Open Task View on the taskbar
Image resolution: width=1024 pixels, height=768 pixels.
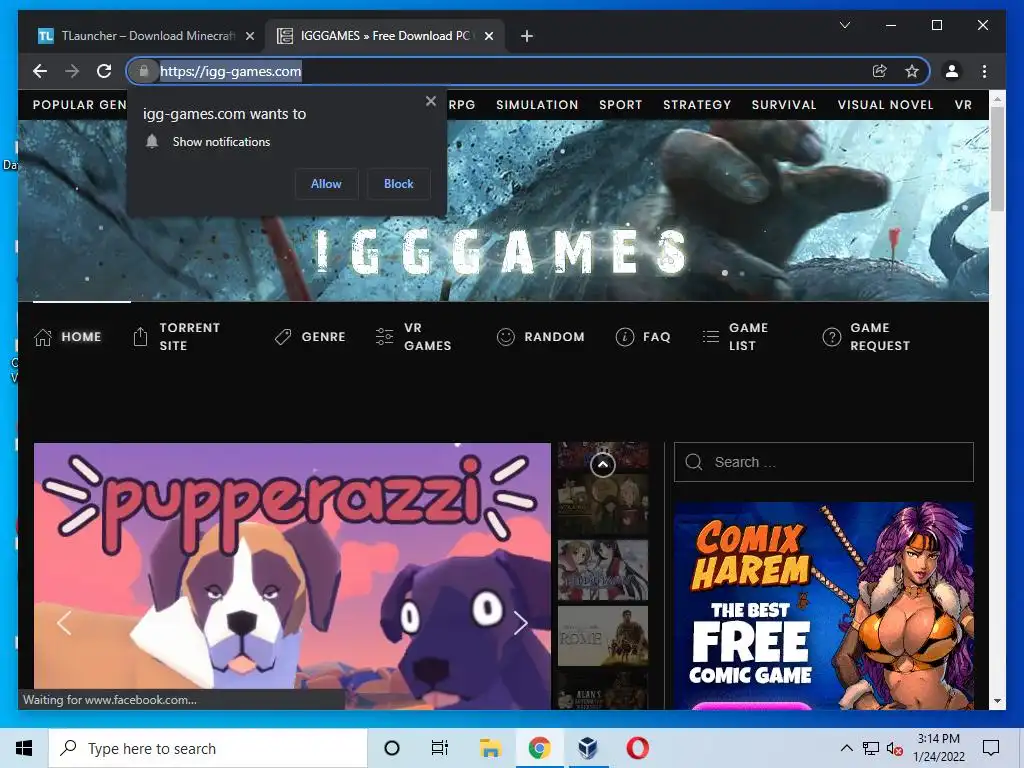coord(440,748)
